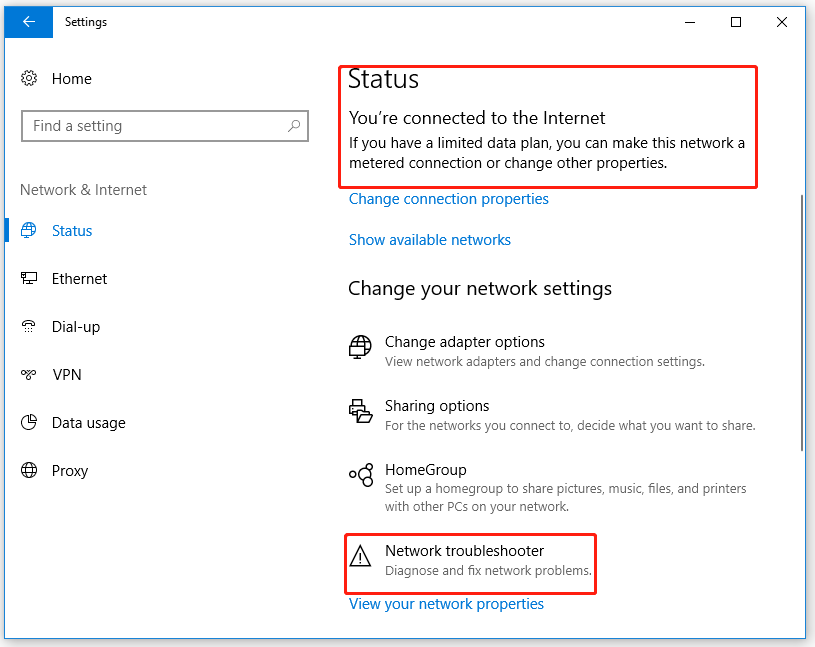Click the Dial-up icon in sidebar
The height and width of the screenshot is (647, 815).
click(x=29, y=327)
